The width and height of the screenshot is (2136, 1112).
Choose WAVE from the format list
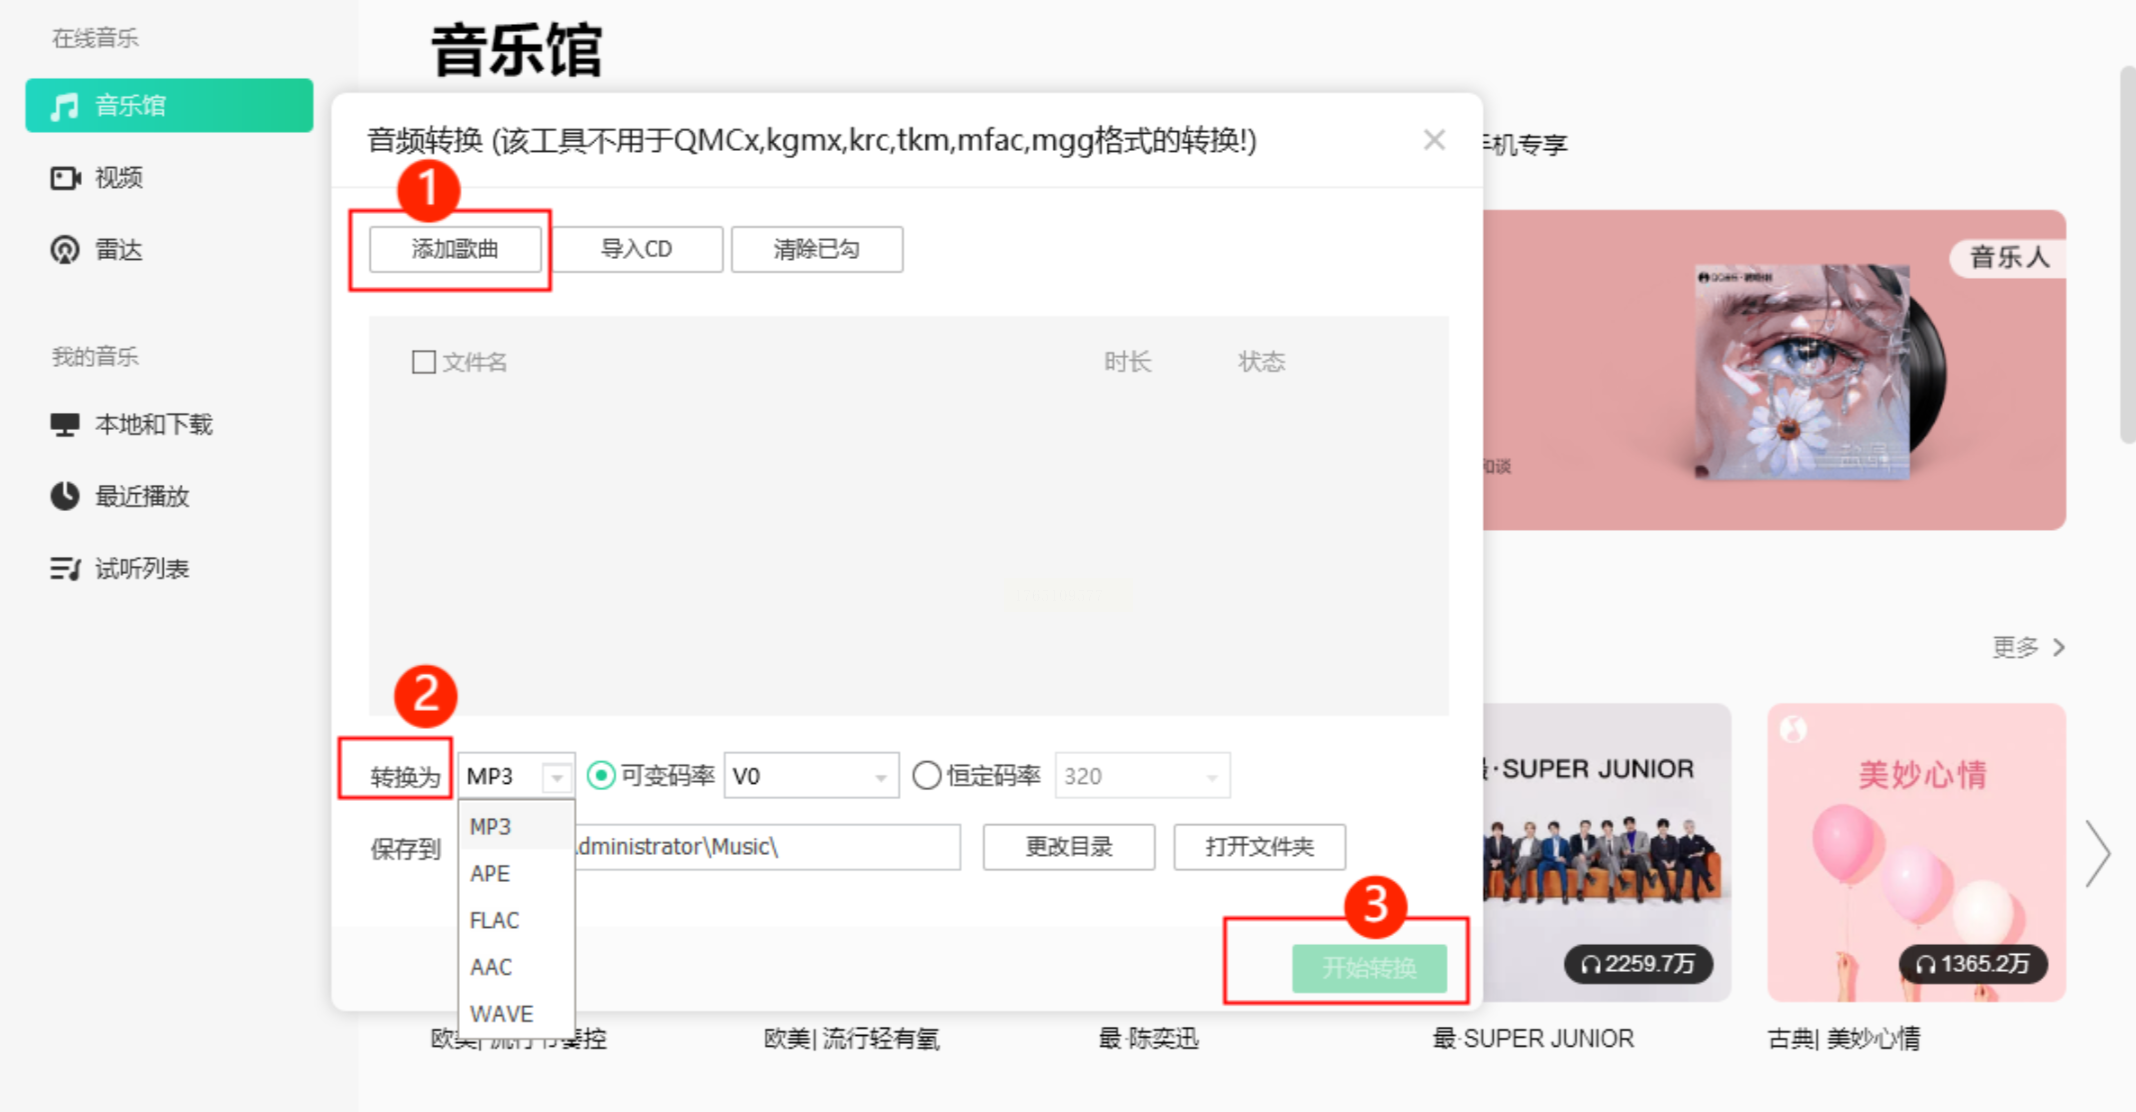click(x=501, y=1014)
